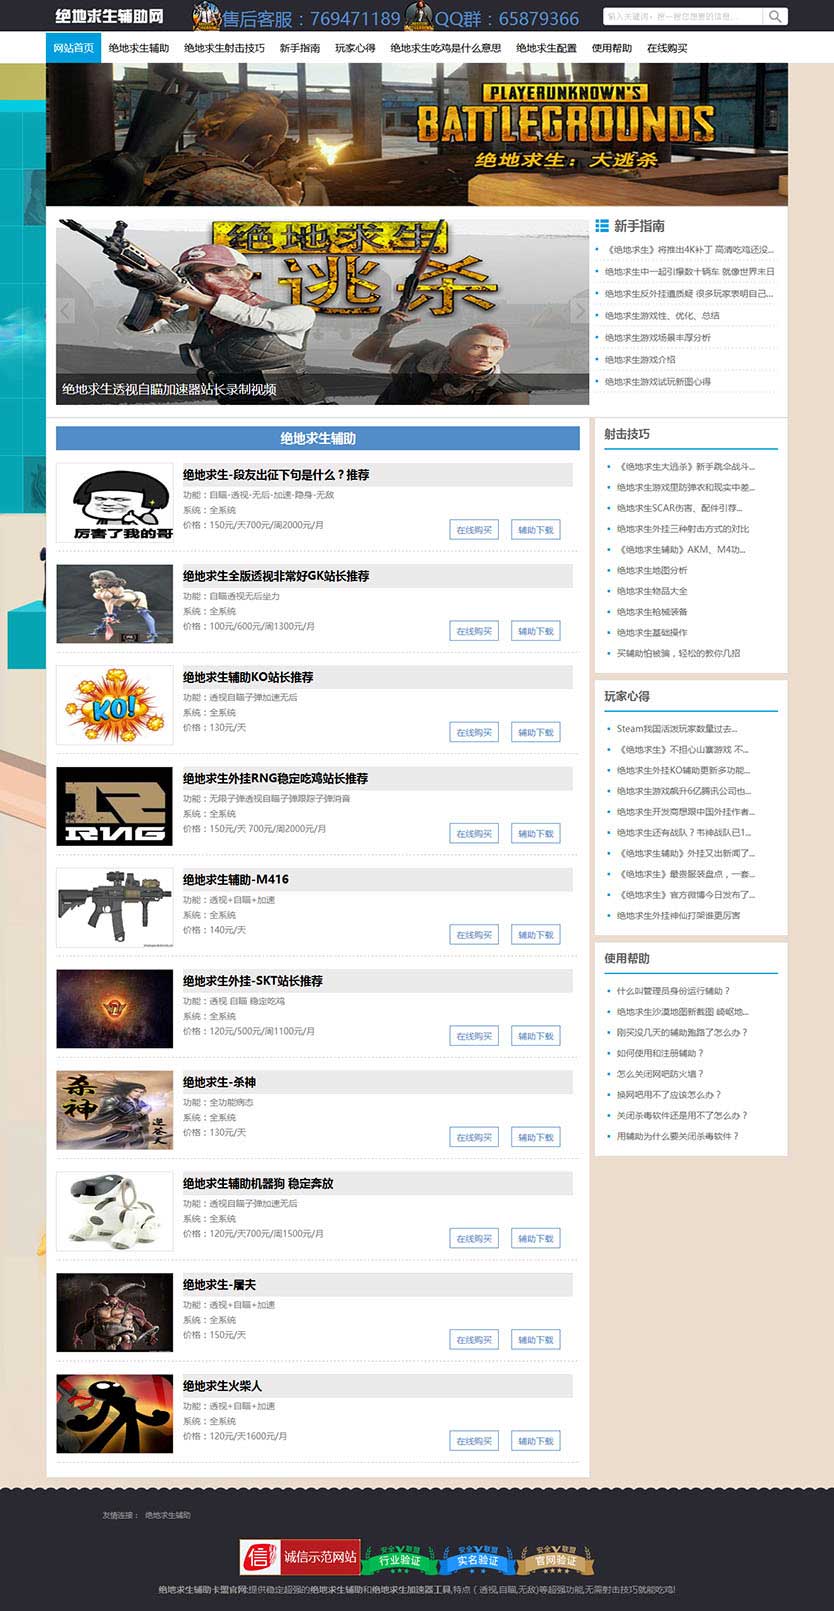Click 辅助下载 for 绝地求生-杀神
The height and width of the screenshot is (1611, 834).
point(536,1137)
